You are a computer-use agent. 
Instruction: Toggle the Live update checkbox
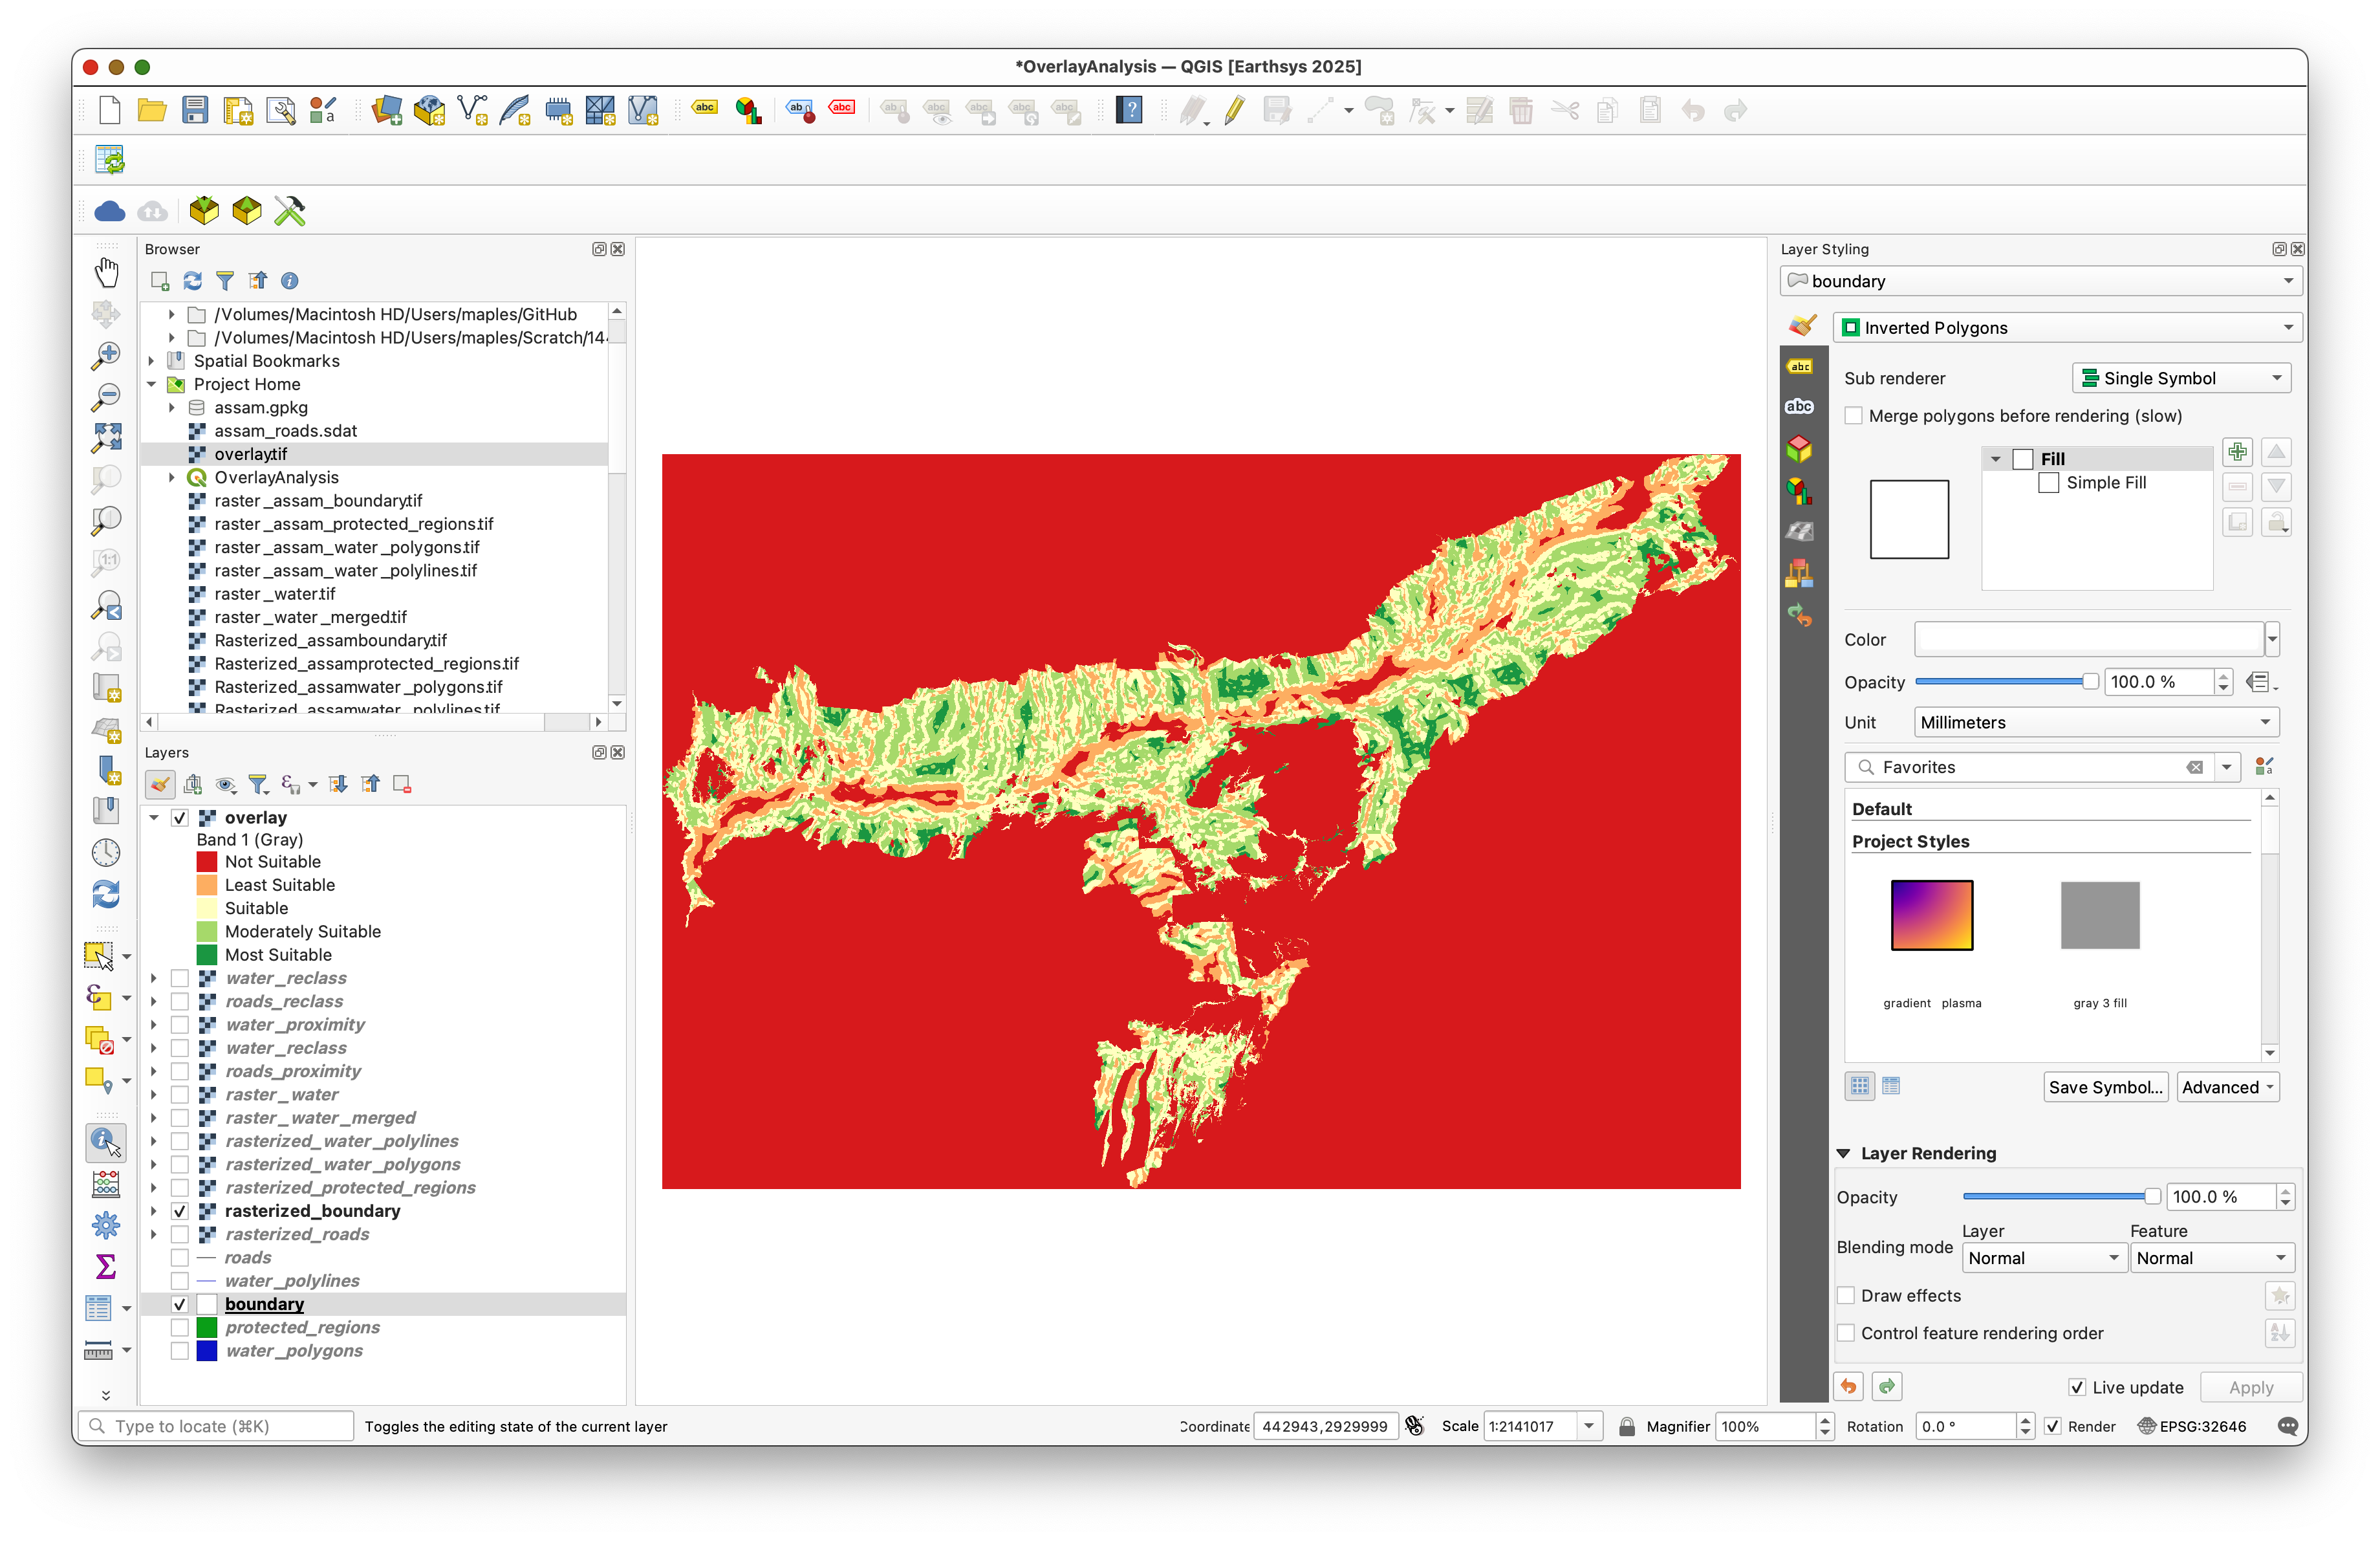pyautogui.click(x=2077, y=1387)
